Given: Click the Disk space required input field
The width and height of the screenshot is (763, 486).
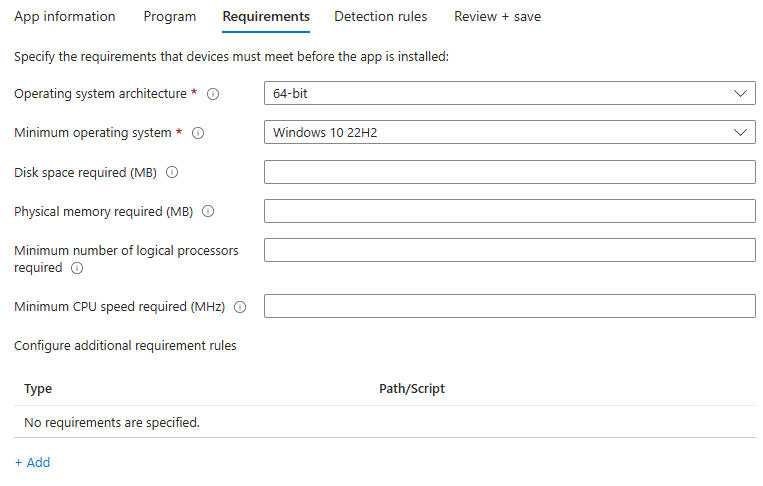Looking at the screenshot, I should pyautogui.click(x=509, y=172).
